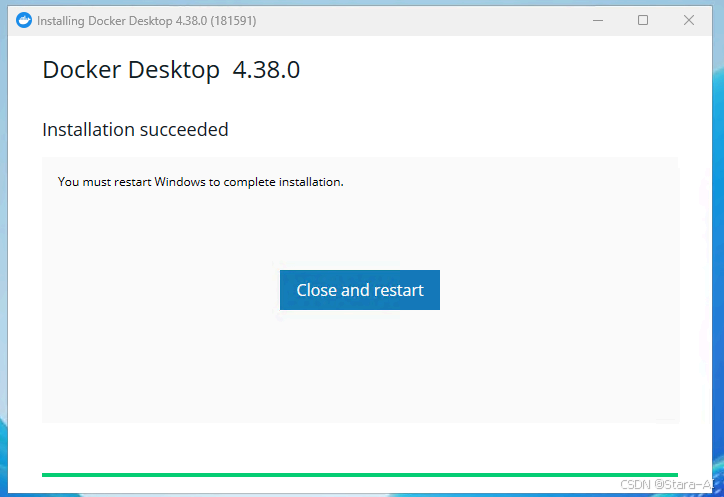Close the Docker installer window
The image size is (724, 497).
(x=688, y=20)
